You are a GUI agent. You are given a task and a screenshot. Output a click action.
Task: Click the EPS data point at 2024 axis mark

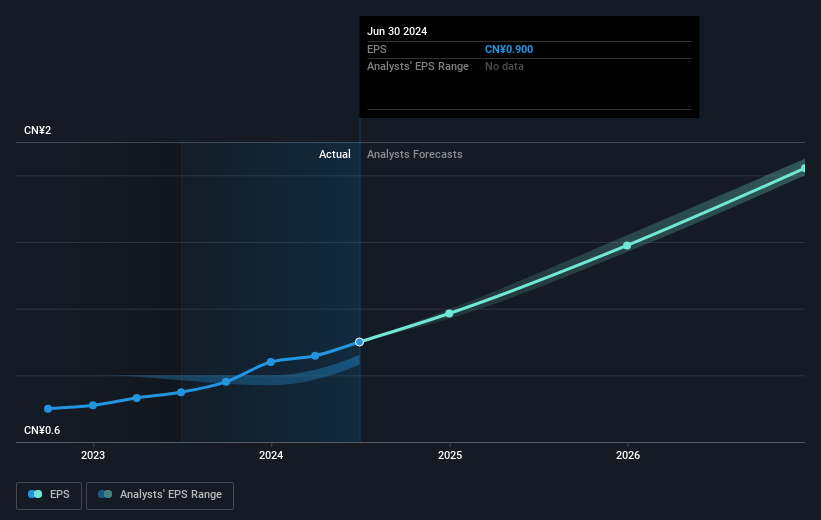click(x=271, y=362)
